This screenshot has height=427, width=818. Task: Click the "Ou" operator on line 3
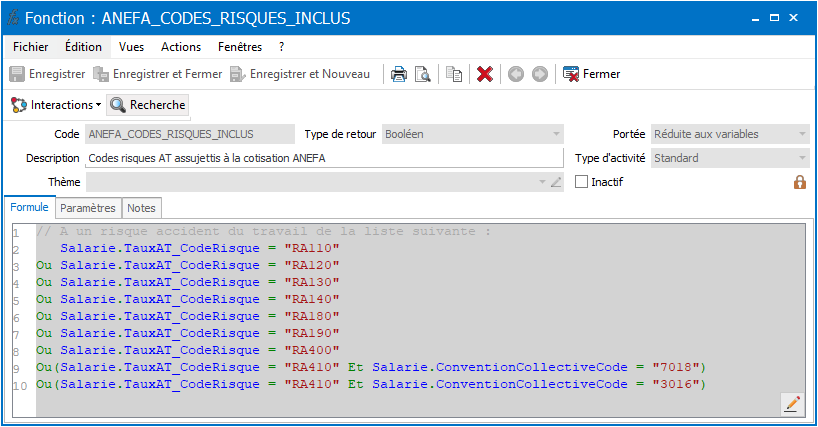[44, 265]
